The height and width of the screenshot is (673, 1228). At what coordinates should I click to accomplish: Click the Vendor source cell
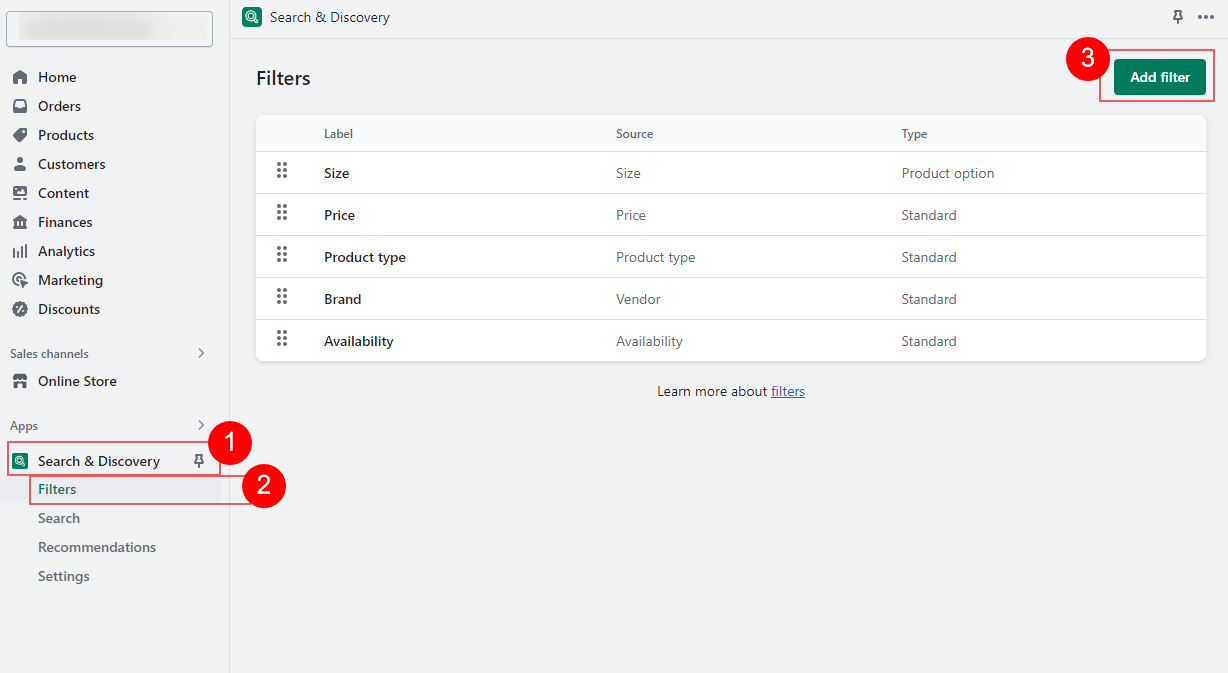638,299
